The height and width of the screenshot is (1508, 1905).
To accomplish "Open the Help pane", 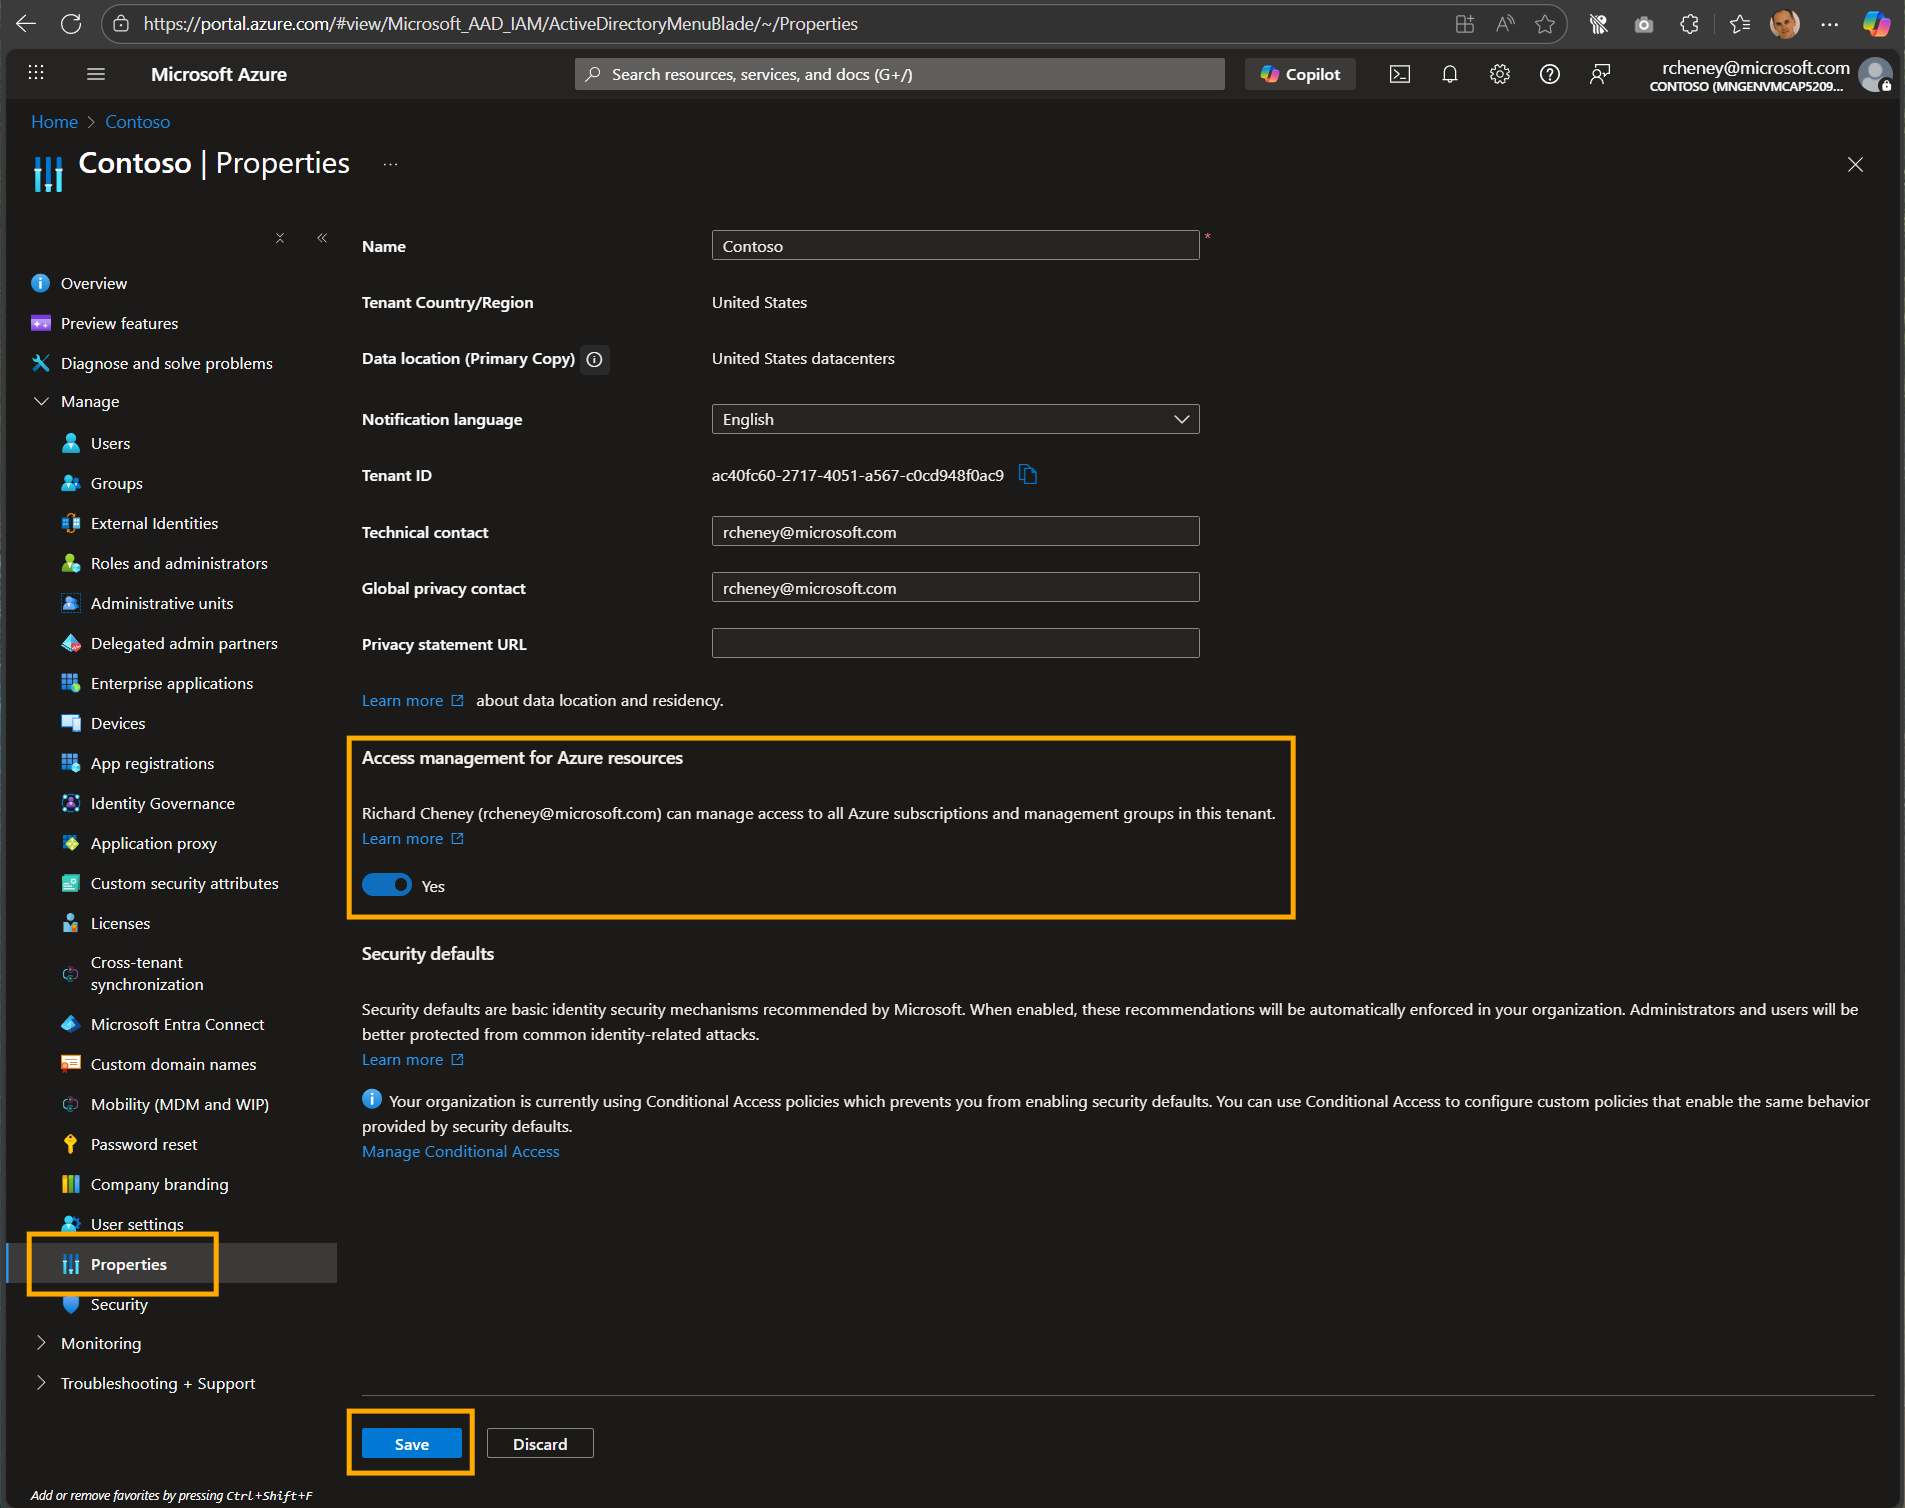I will [x=1549, y=73].
